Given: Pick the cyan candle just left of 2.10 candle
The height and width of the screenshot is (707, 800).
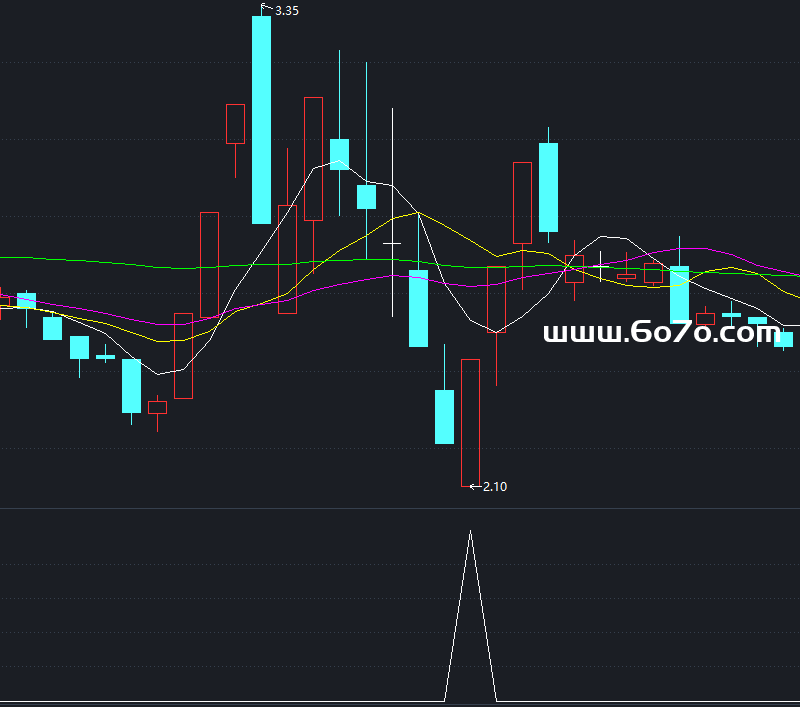Looking at the screenshot, I should (444, 416).
